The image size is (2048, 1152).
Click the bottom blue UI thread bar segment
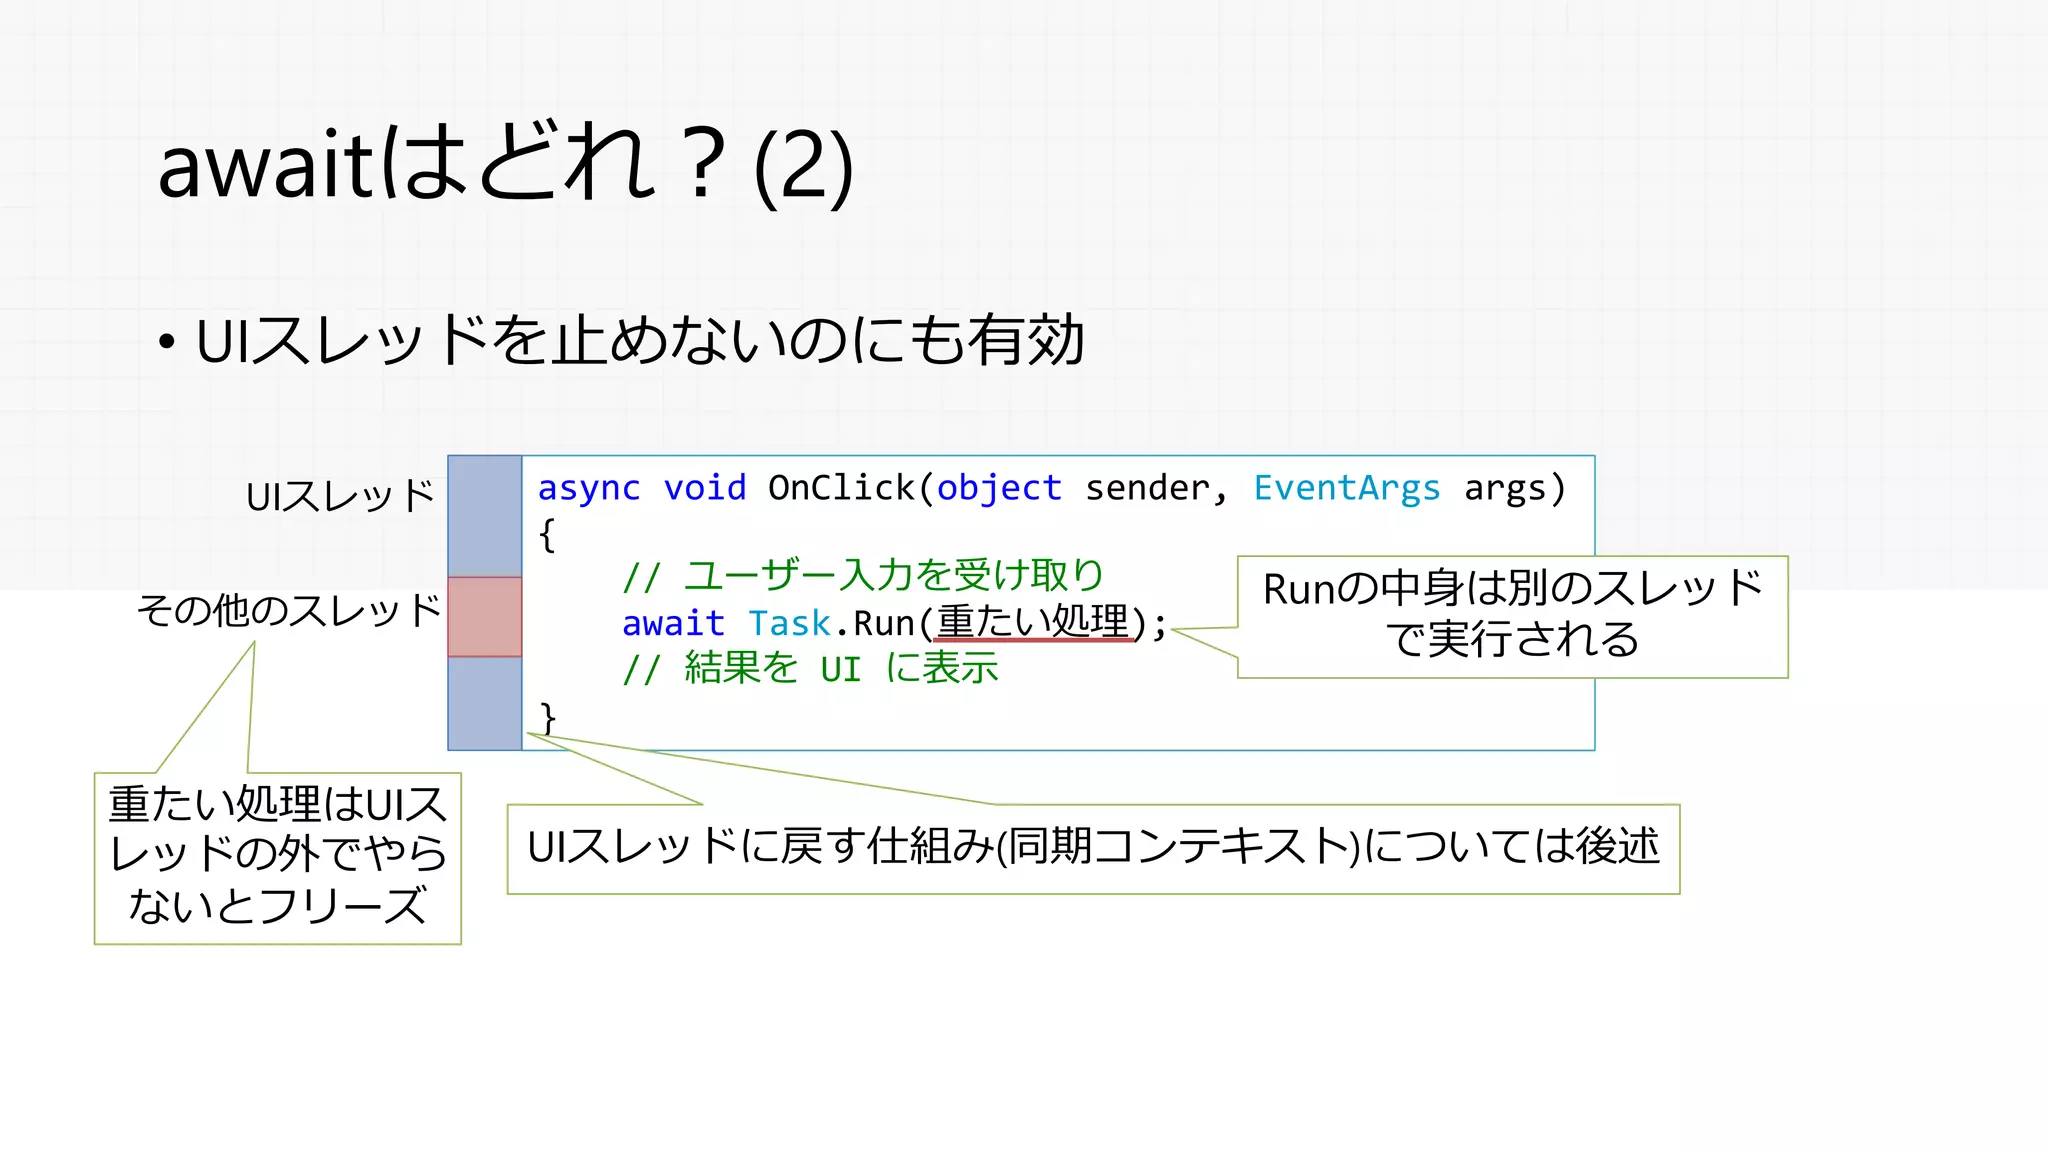coord(485,703)
